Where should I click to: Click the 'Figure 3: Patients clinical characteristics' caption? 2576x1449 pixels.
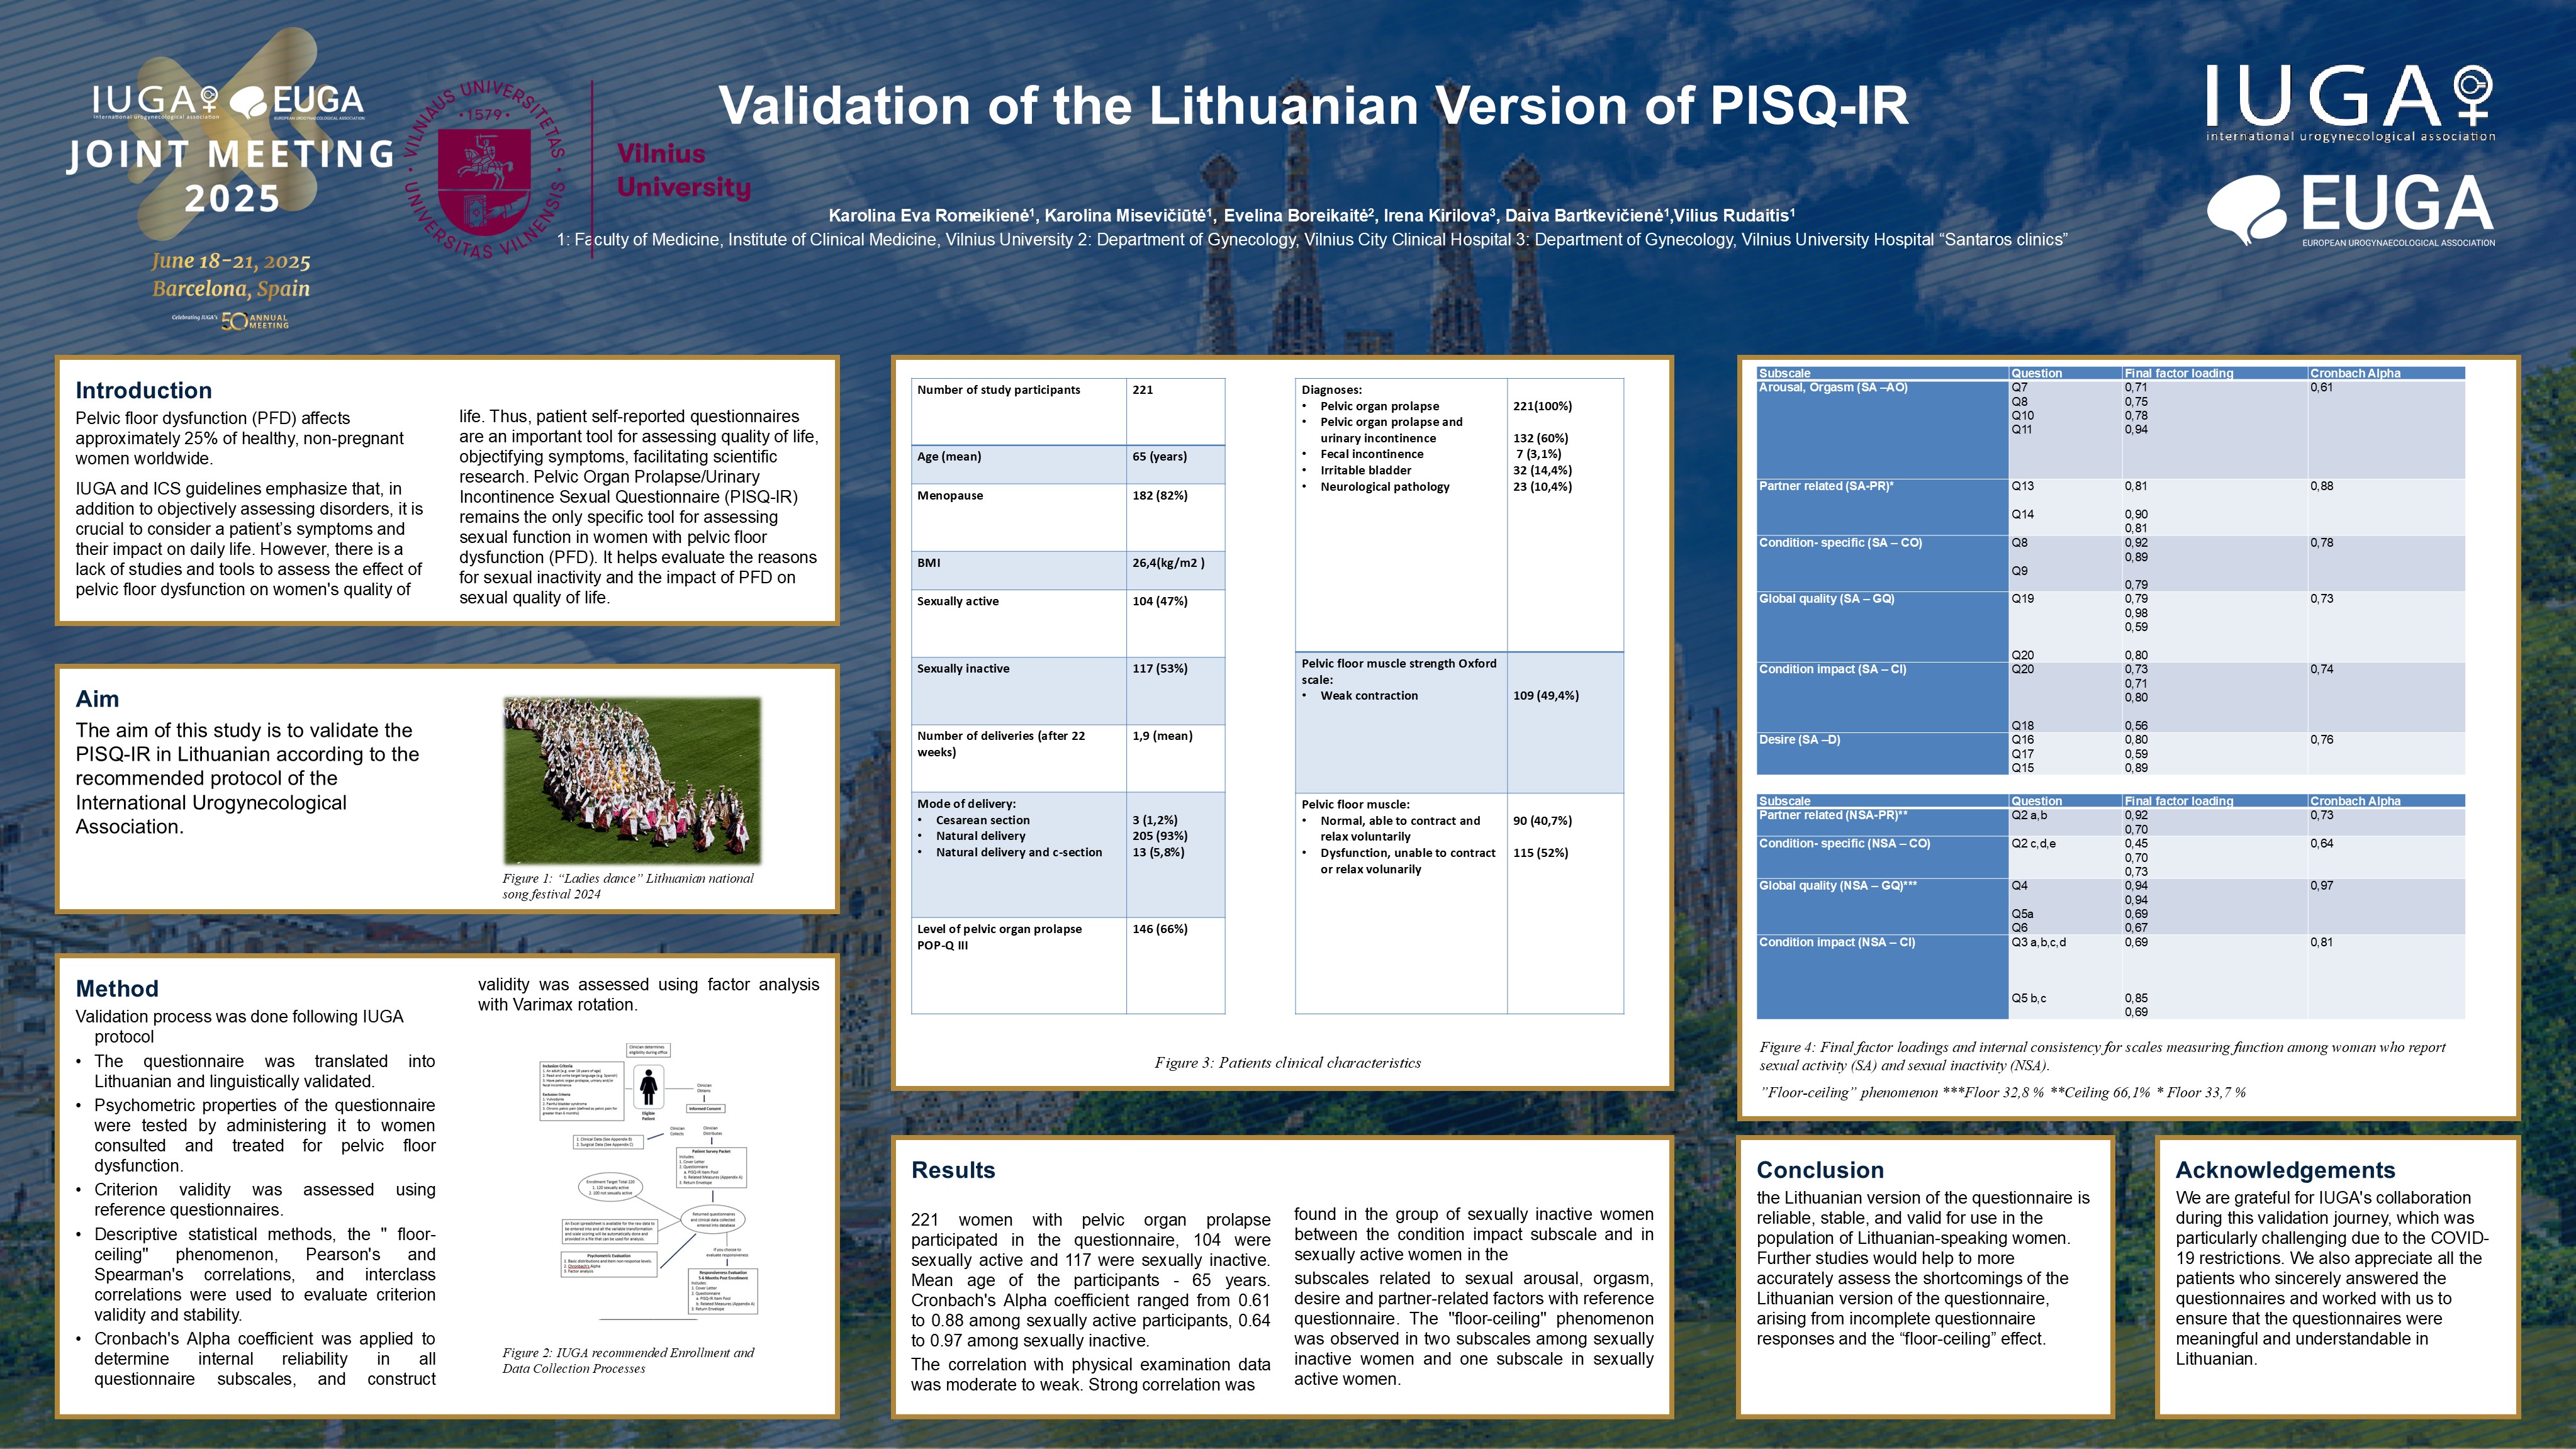(x=1287, y=1063)
